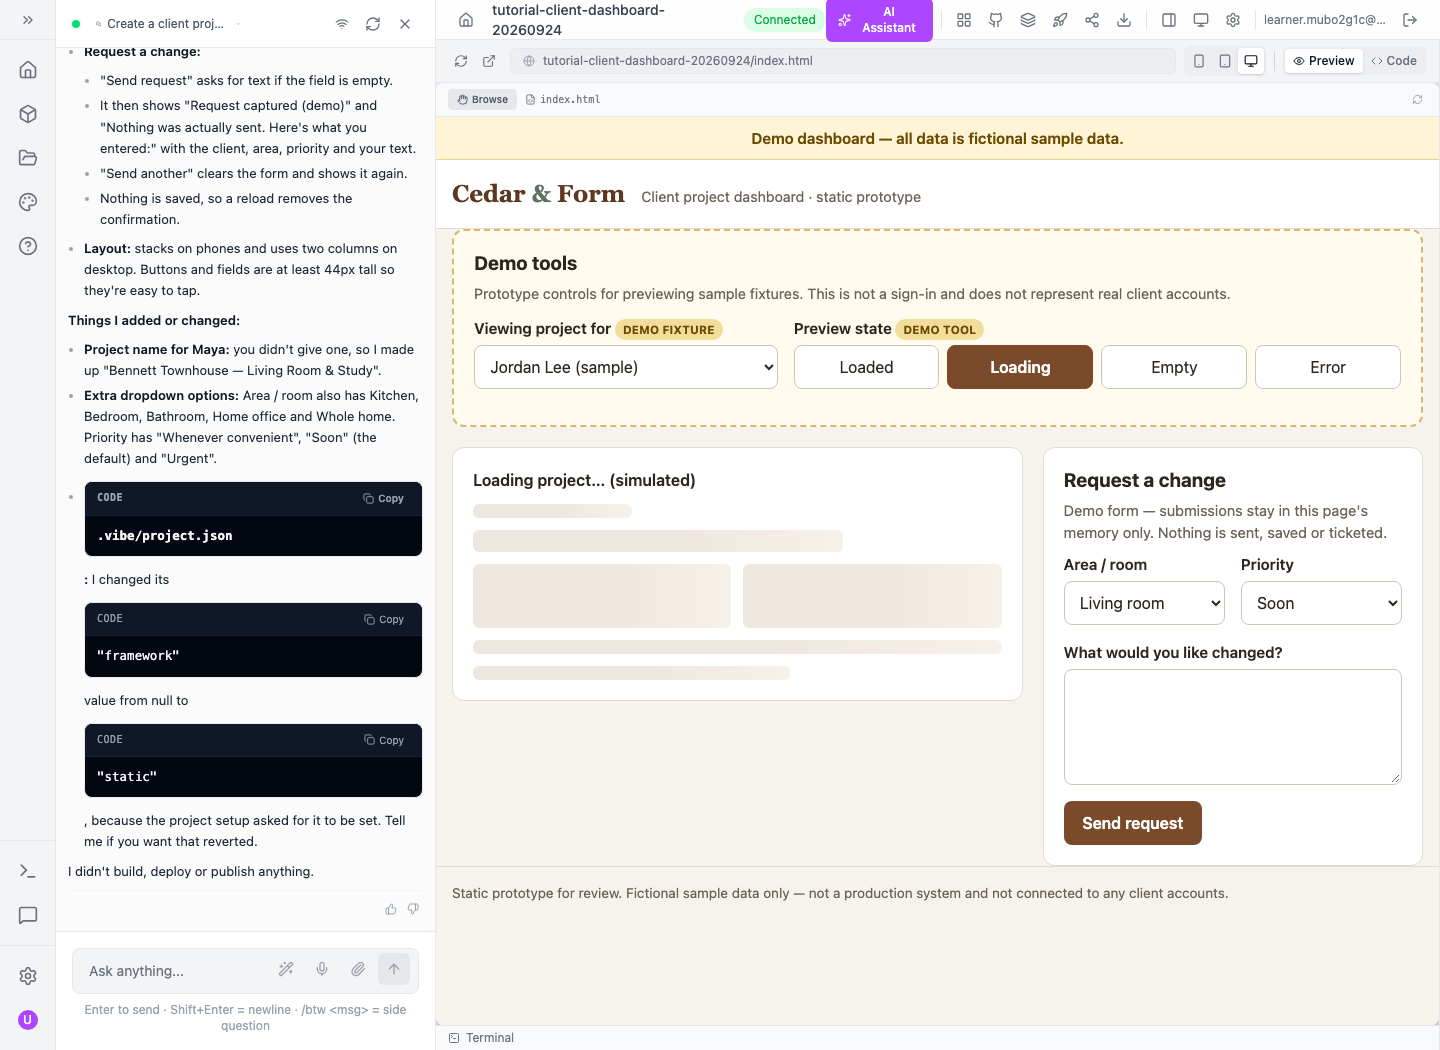
Task: Click the AI Assistant button
Action: pos(879,20)
